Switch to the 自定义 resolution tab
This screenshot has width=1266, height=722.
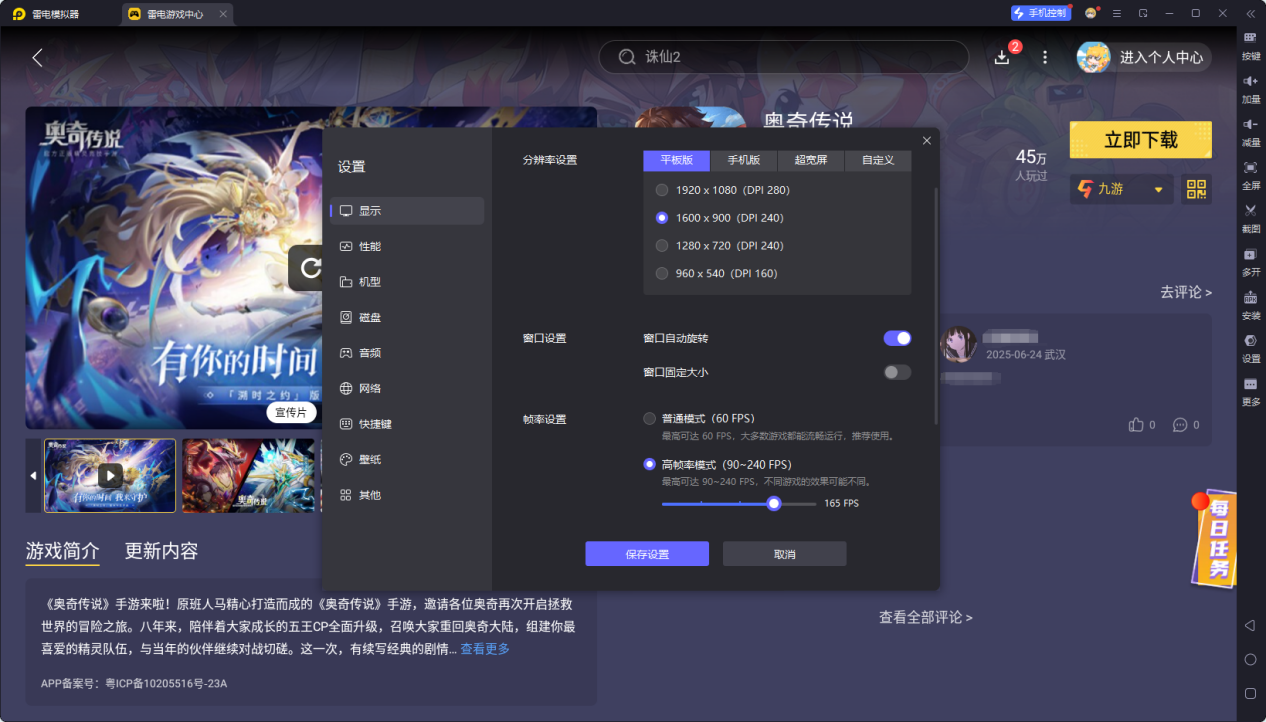pyautogui.click(x=878, y=160)
